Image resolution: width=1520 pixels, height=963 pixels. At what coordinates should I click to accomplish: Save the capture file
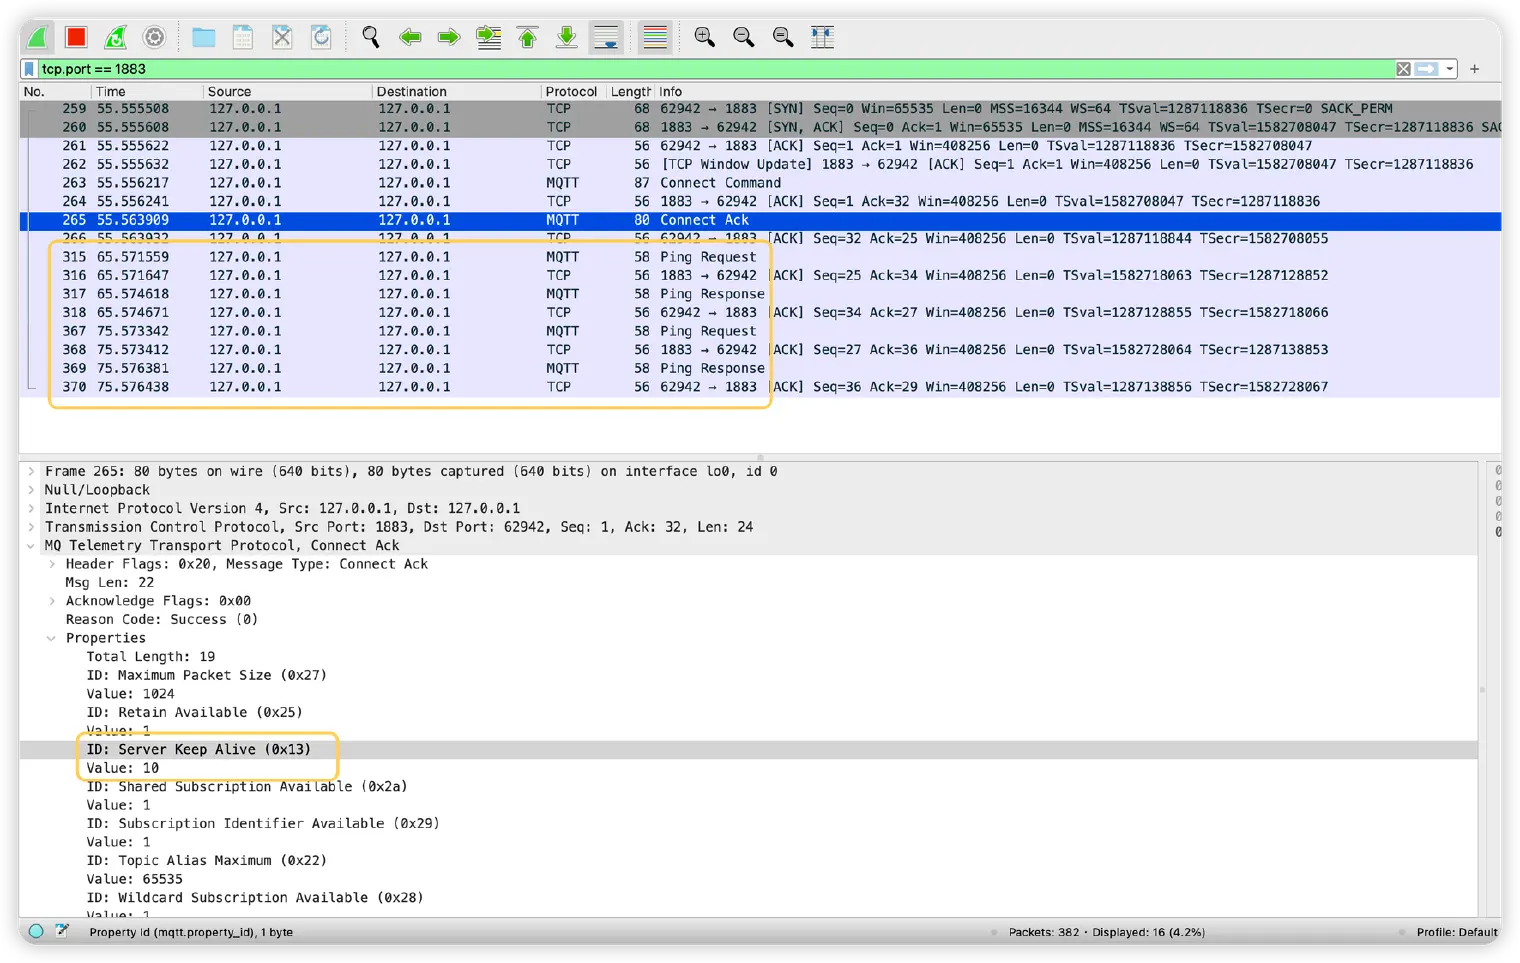243,37
